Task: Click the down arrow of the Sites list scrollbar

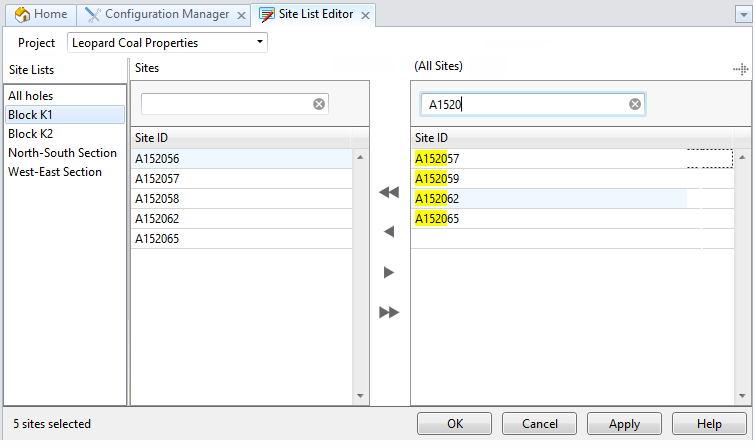Action: coord(360,396)
